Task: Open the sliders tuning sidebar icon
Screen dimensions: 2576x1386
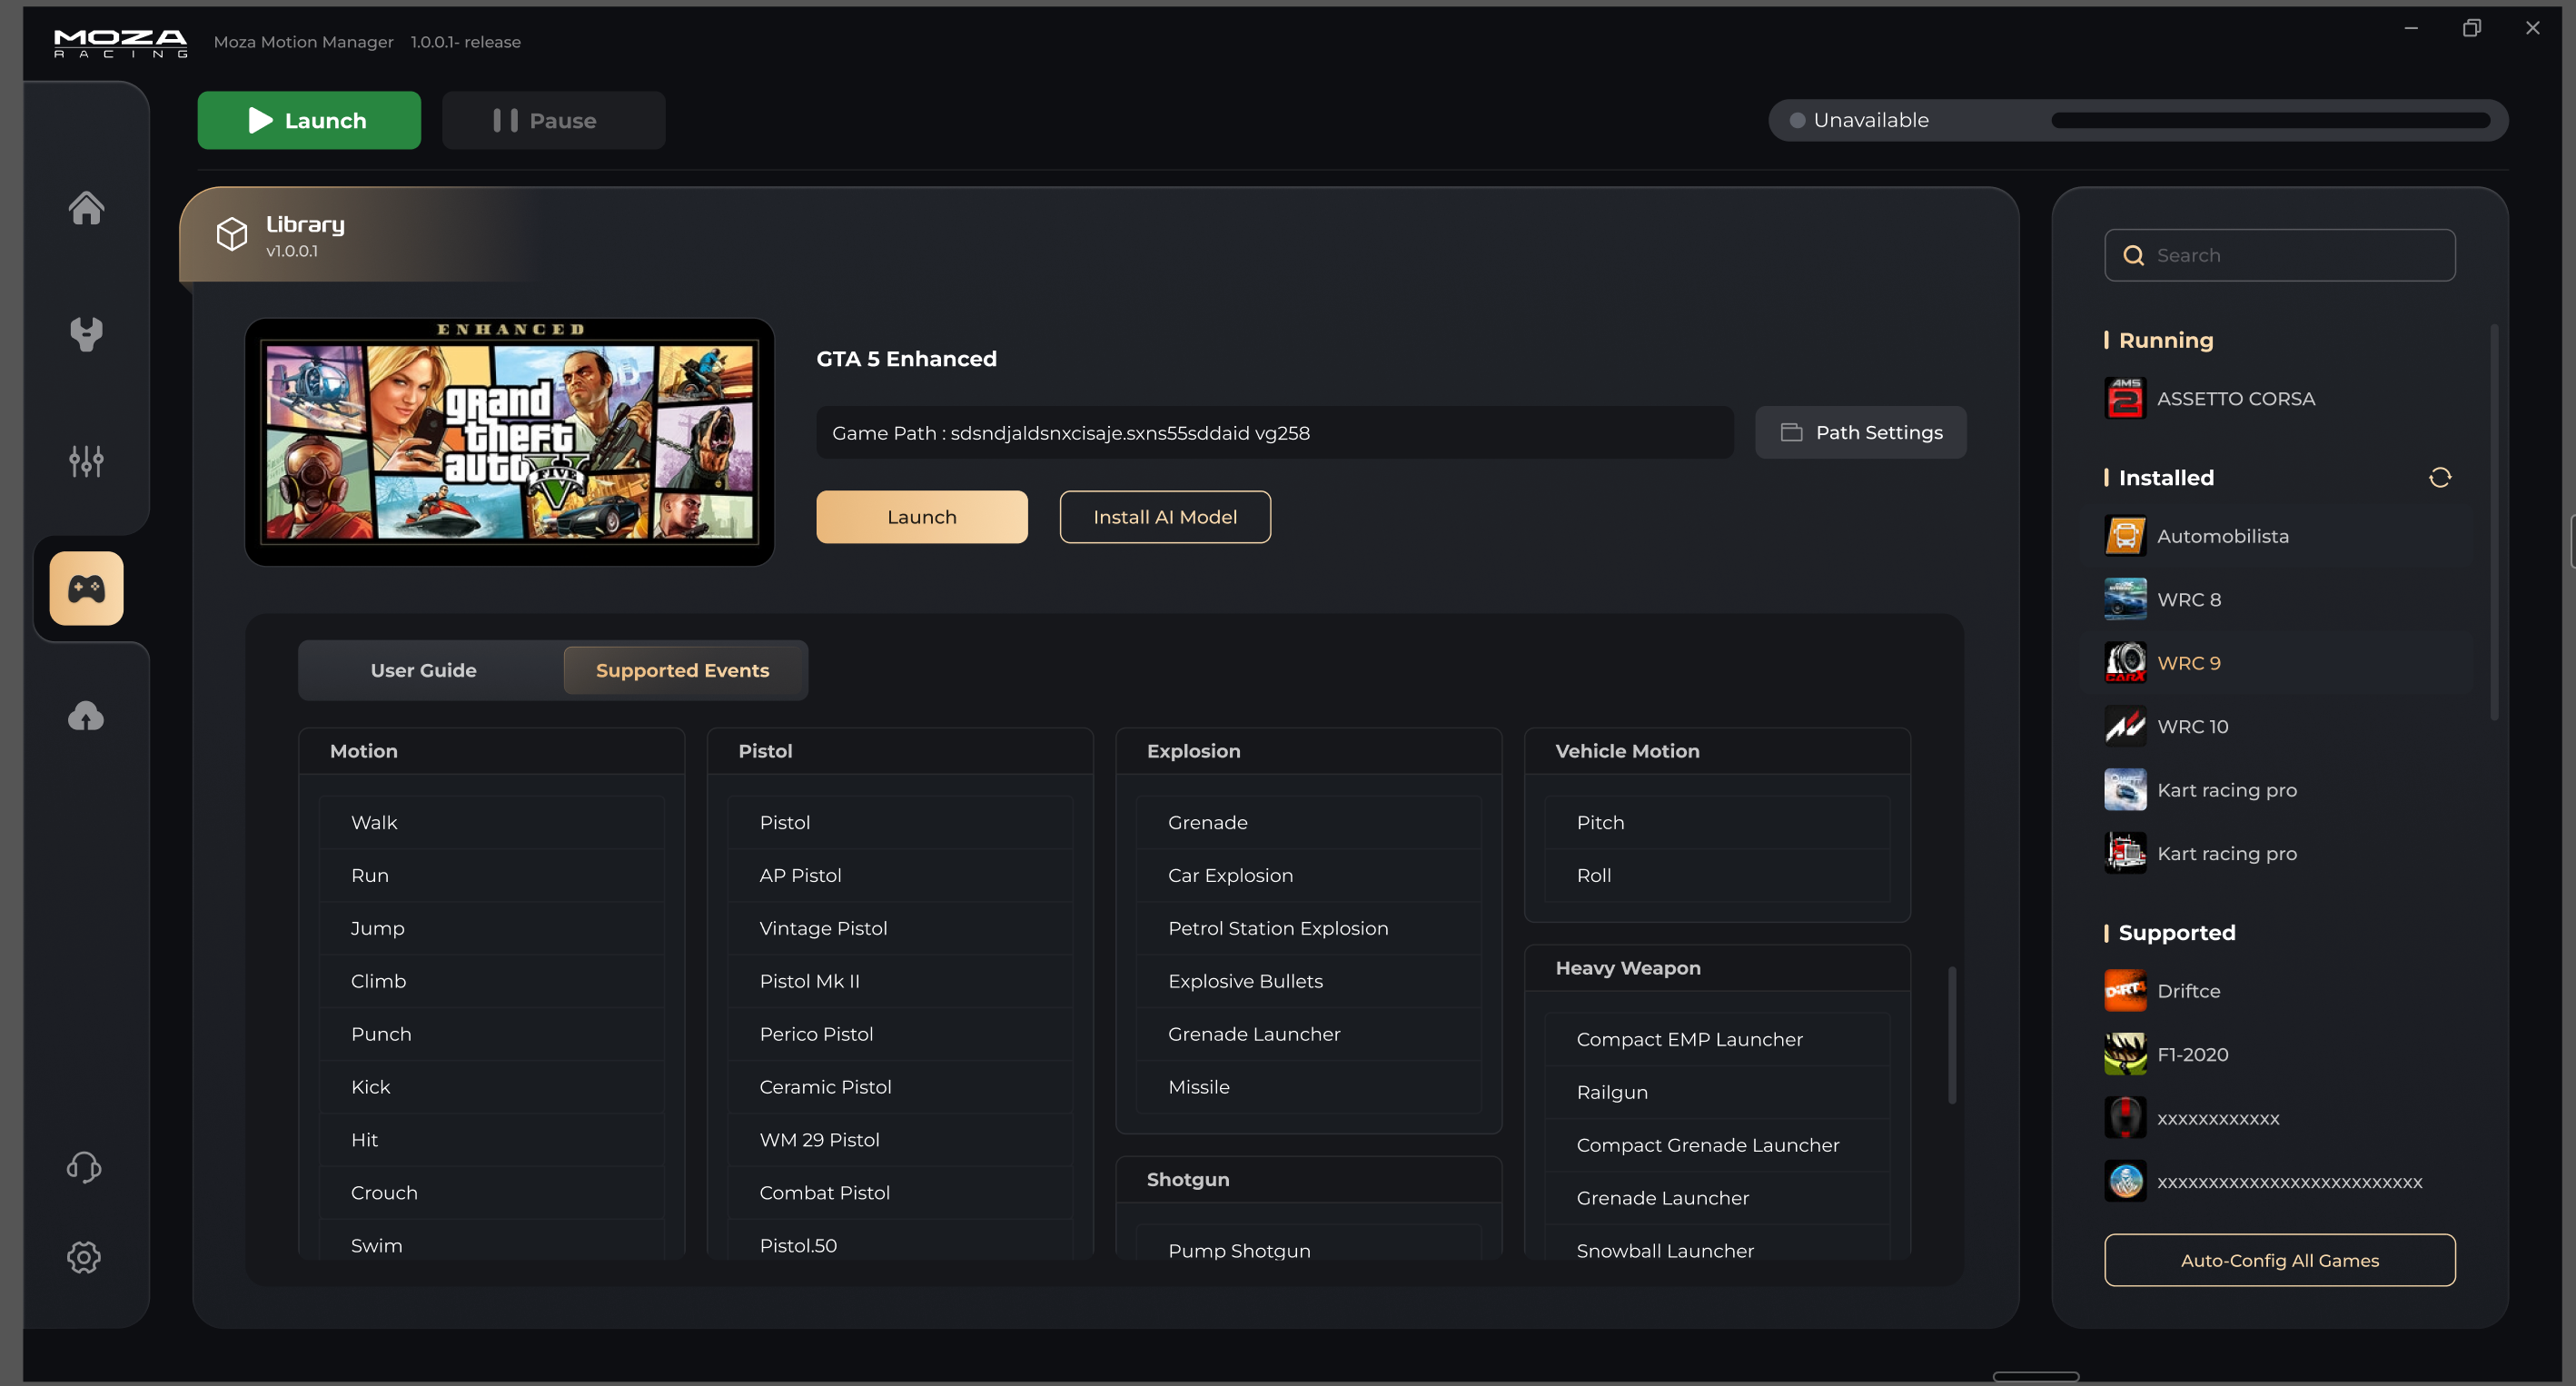Action: coord(86,461)
